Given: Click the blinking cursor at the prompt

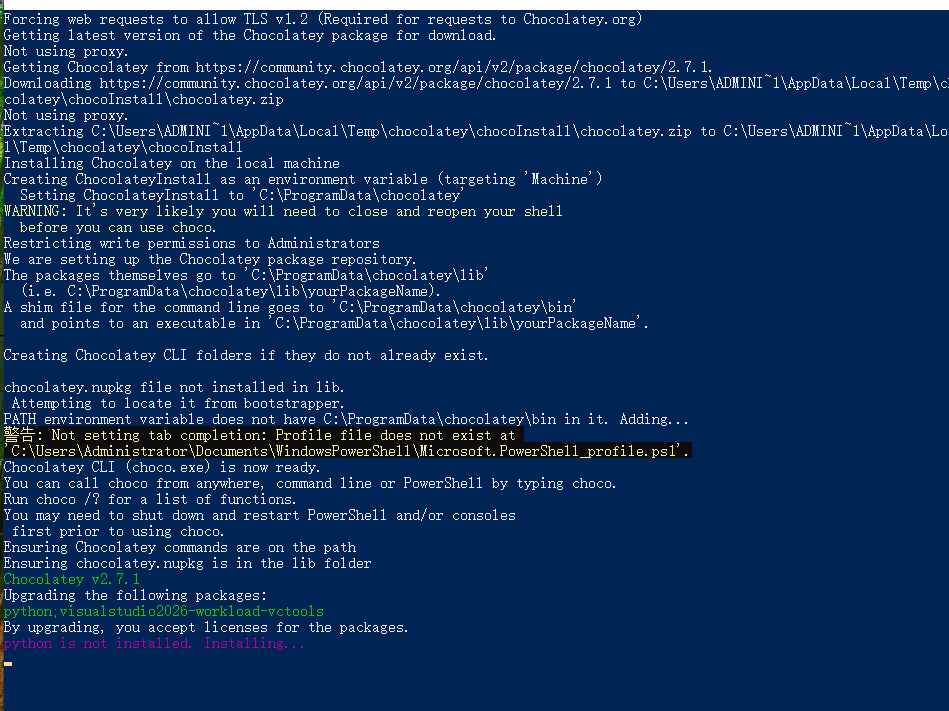Looking at the screenshot, I should [x=8, y=662].
